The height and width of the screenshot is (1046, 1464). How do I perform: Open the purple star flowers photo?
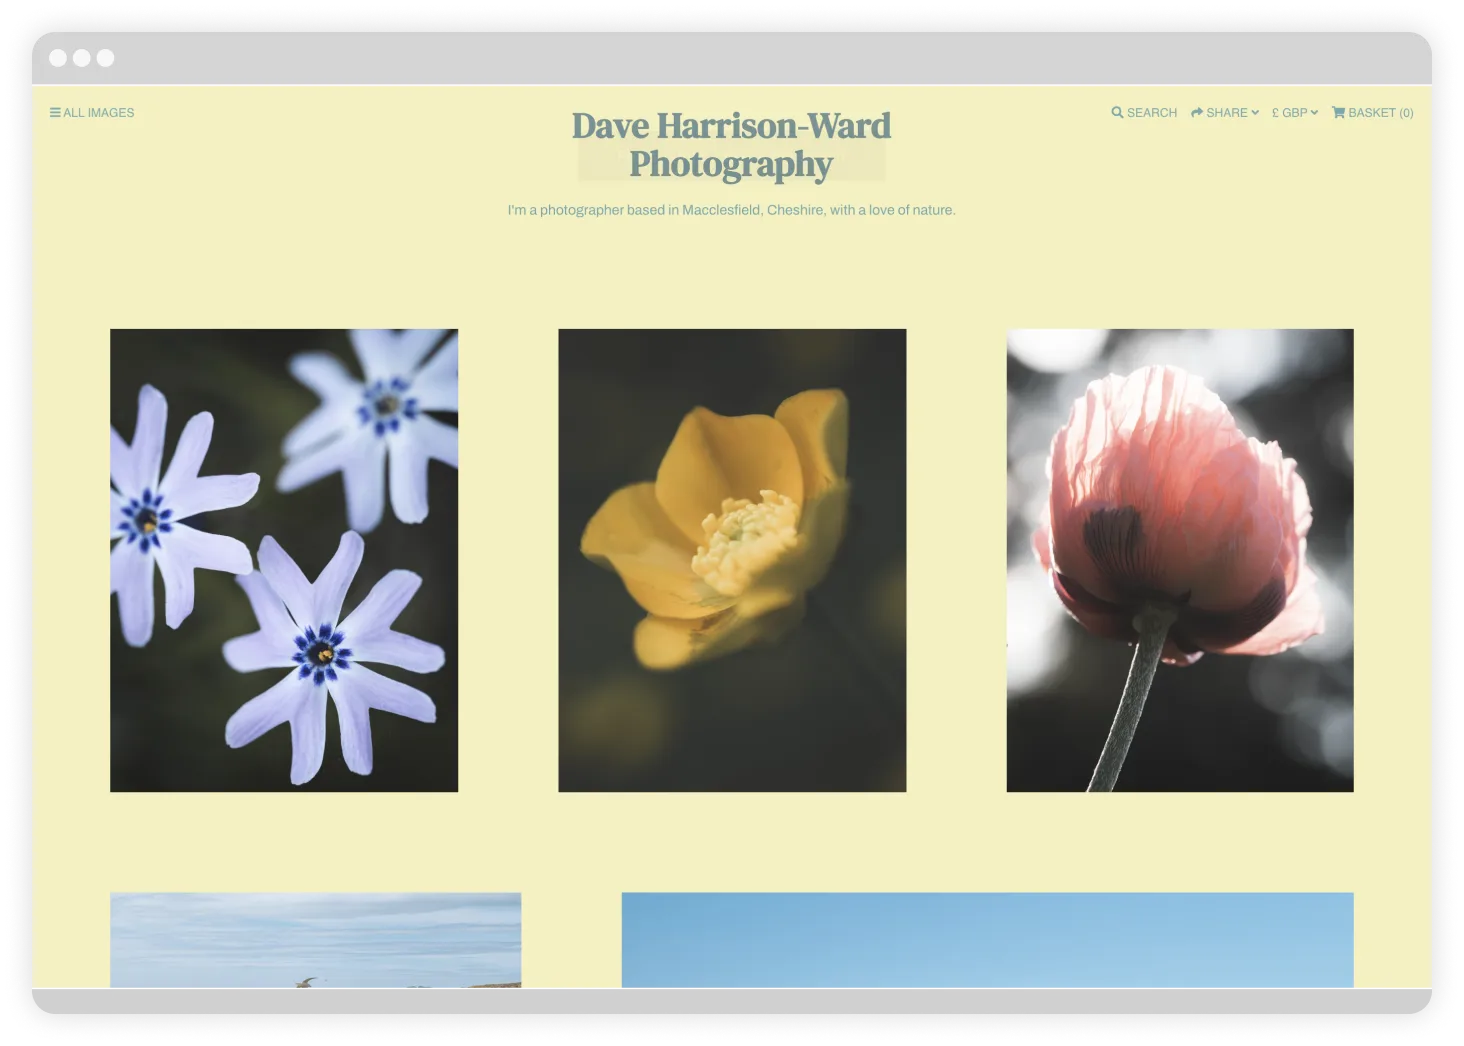click(x=284, y=560)
